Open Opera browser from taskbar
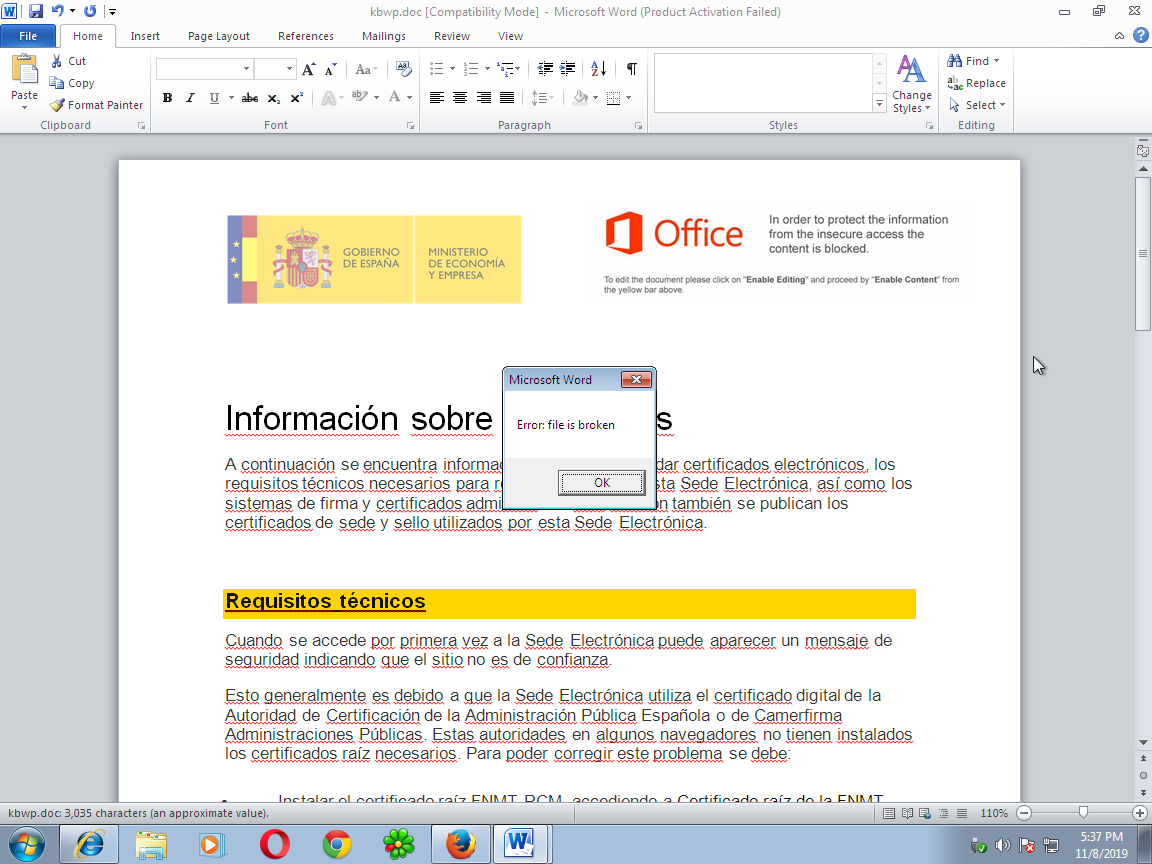The image size is (1152, 864). point(274,845)
